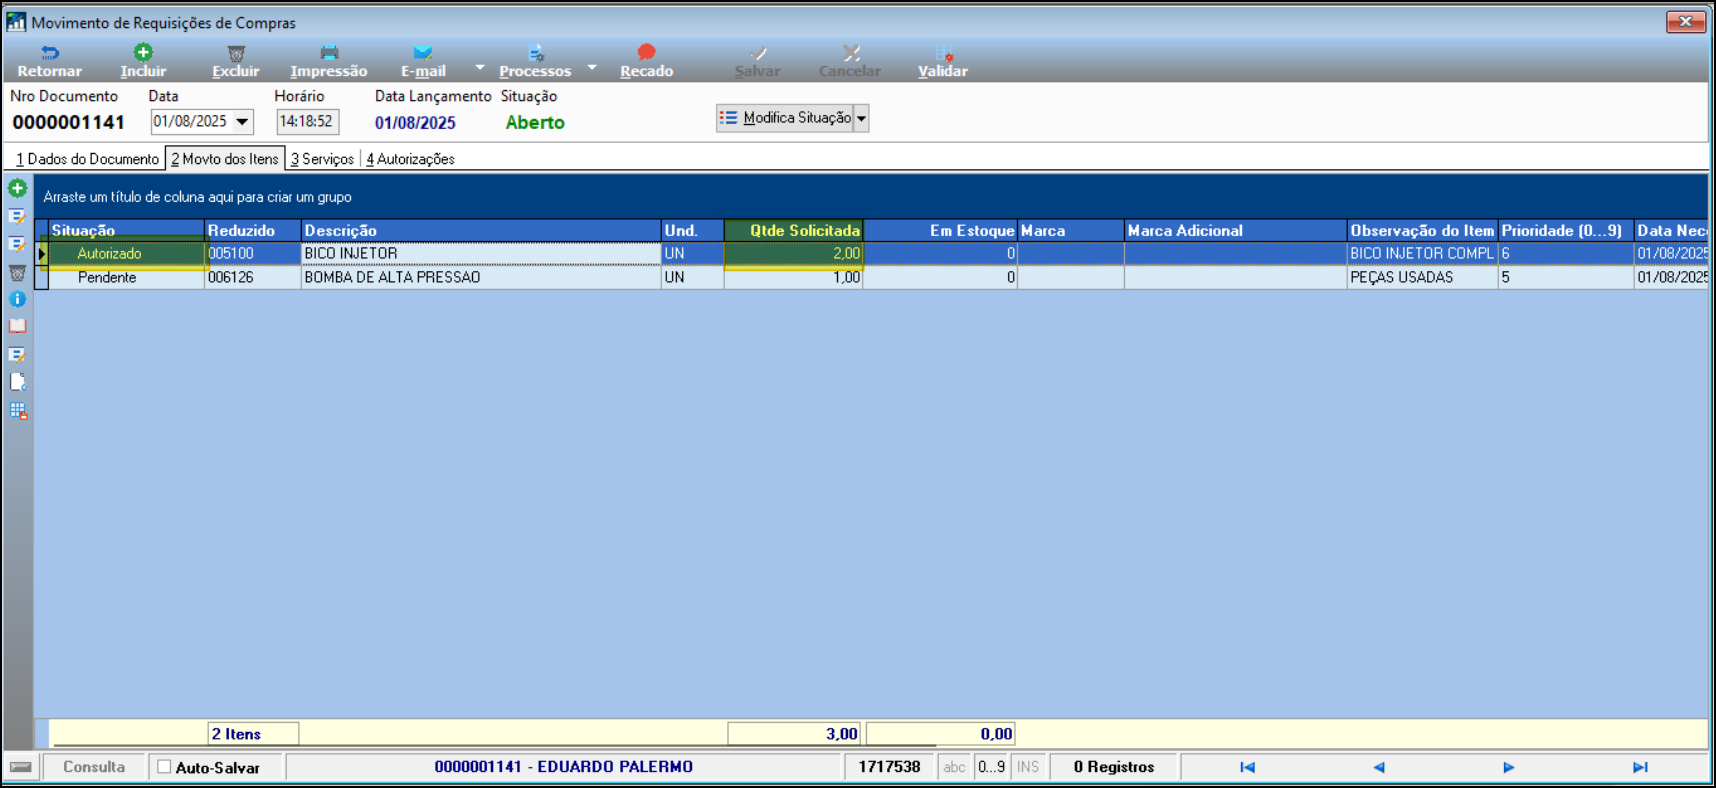Click the 0..9 indicator in status bar
Viewport: 1716px width, 788px height.
click(x=991, y=767)
